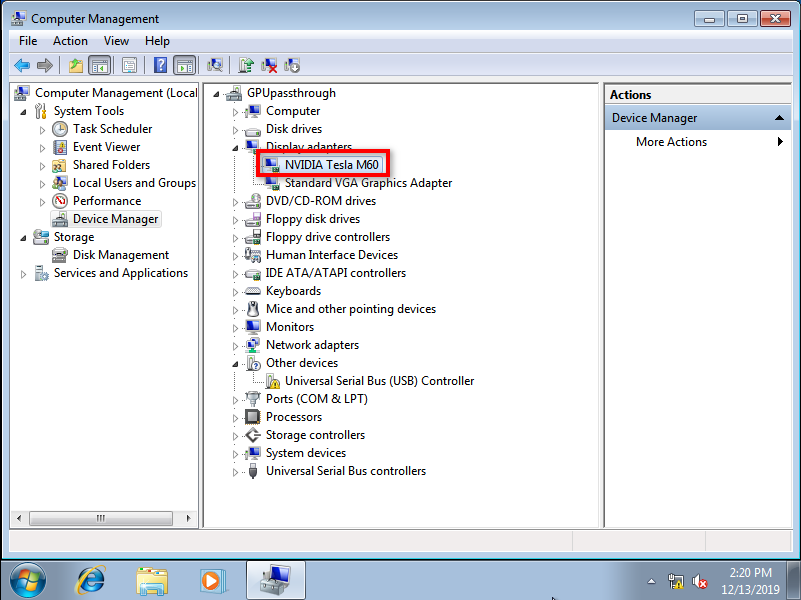This screenshot has height=600, width=801.
Task: Expand the Network adapters category
Action: [235, 346]
